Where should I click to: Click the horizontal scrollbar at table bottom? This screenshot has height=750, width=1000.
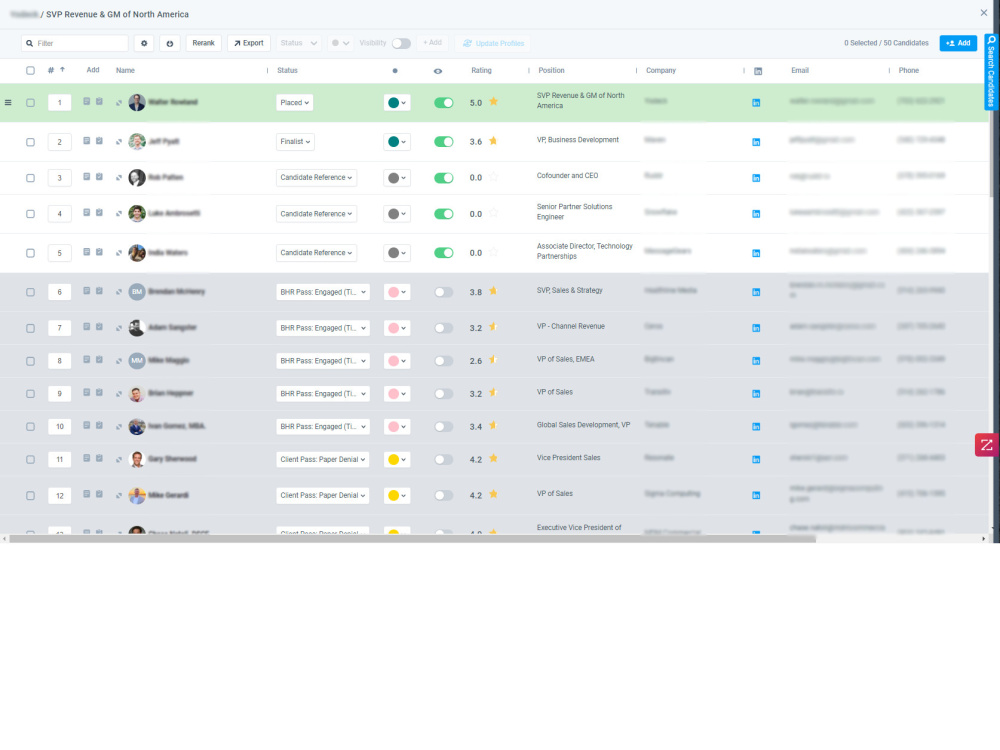pyautogui.click(x=413, y=539)
